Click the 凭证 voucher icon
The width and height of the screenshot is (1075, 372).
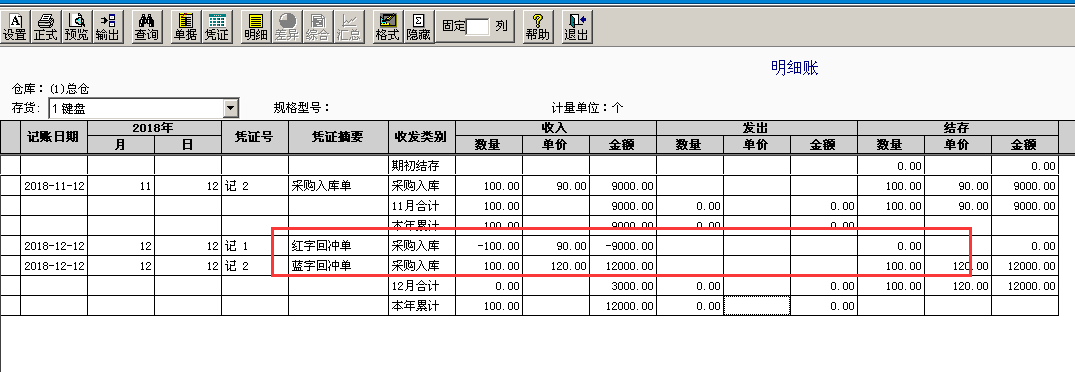click(216, 27)
